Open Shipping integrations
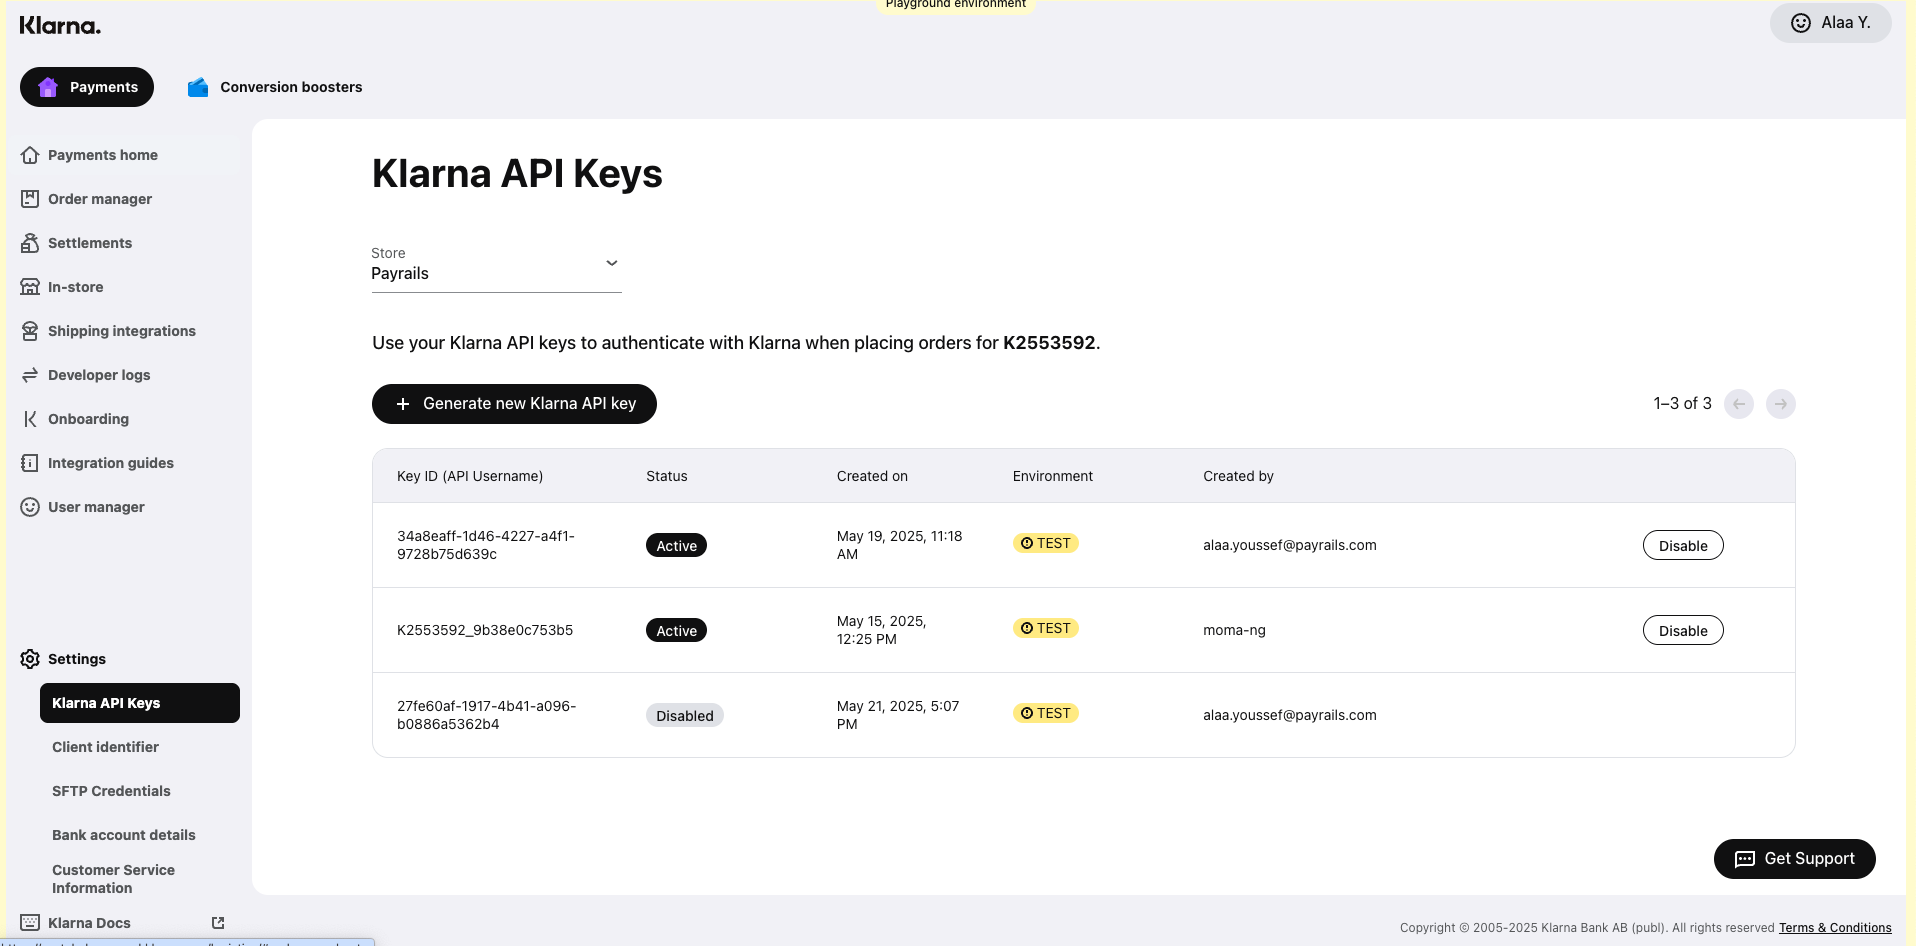Image resolution: width=1916 pixels, height=946 pixels. [121, 331]
